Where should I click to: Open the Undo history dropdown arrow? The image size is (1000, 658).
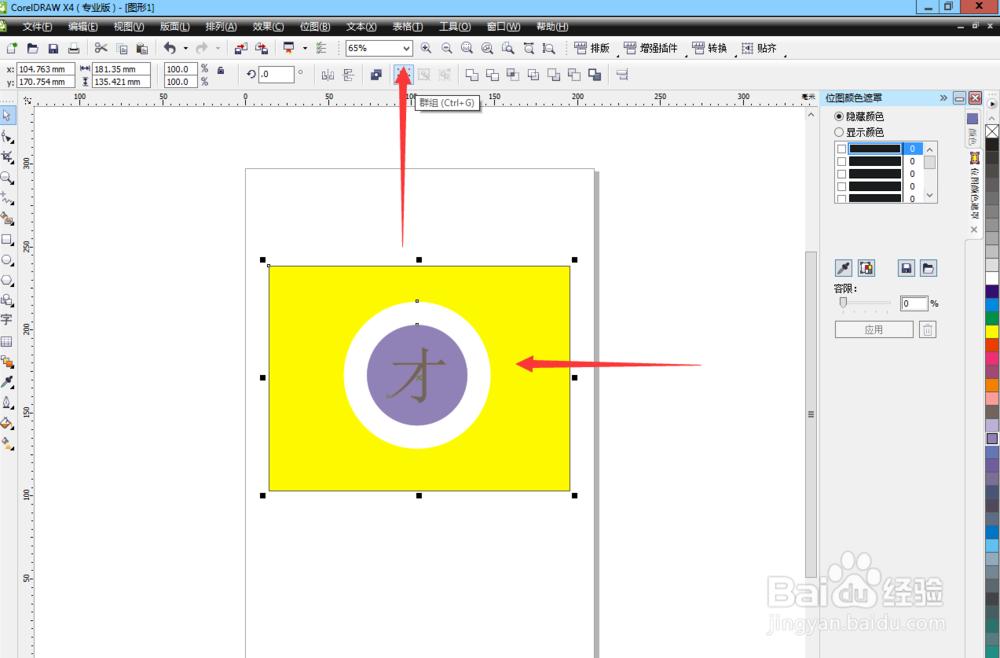tap(186, 48)
